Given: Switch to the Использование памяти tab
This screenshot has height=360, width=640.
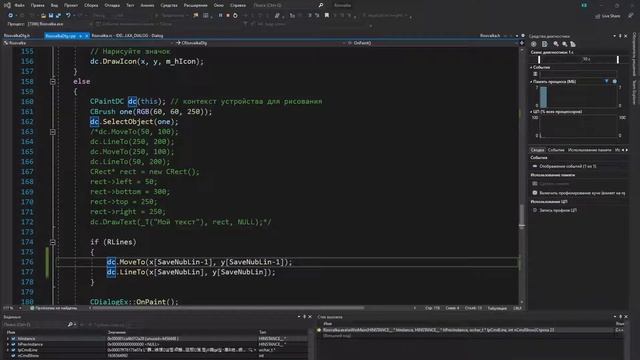Looking at the screenshot, I should [589, 150].
